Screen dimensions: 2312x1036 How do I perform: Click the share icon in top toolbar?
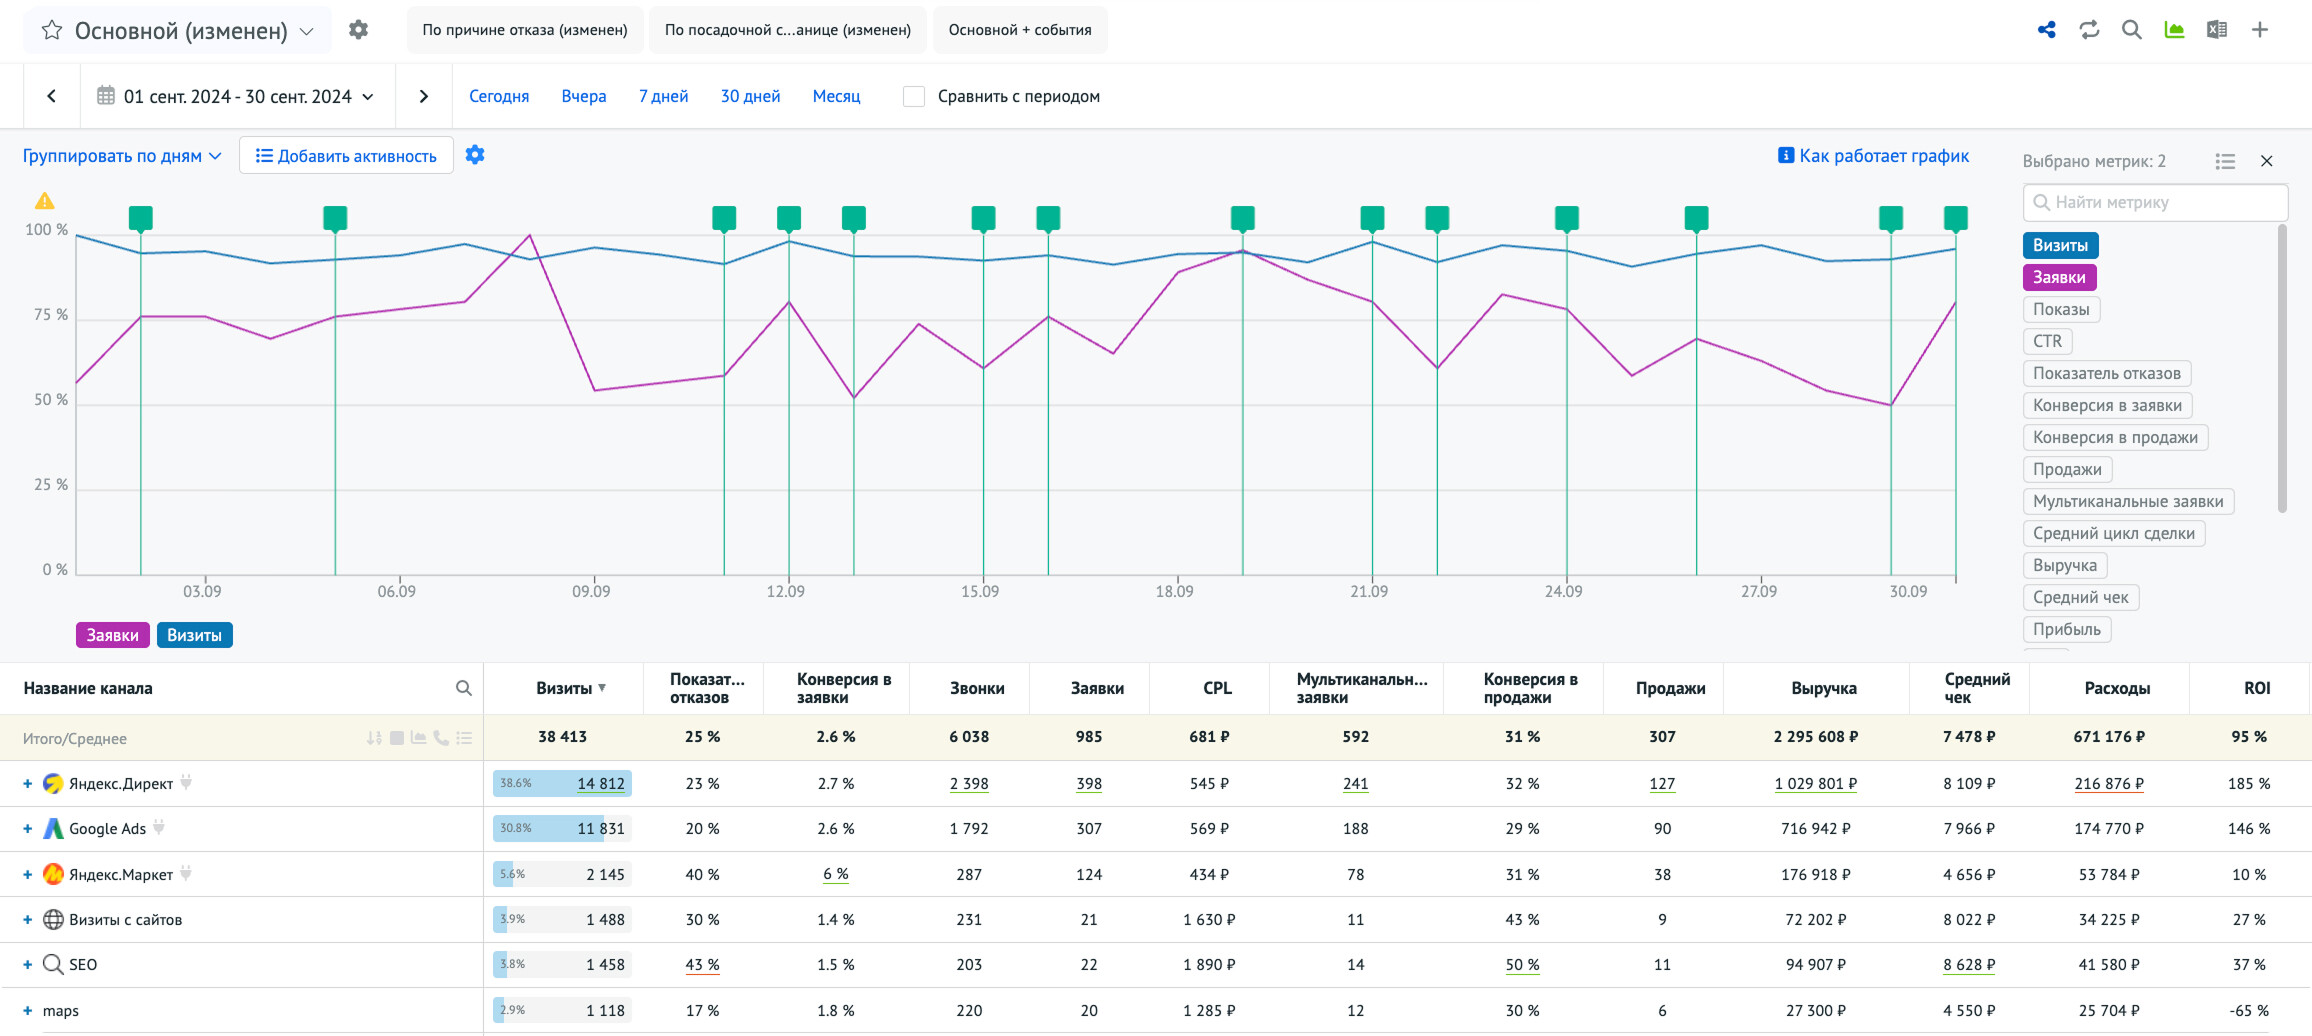click(2046, 30)
